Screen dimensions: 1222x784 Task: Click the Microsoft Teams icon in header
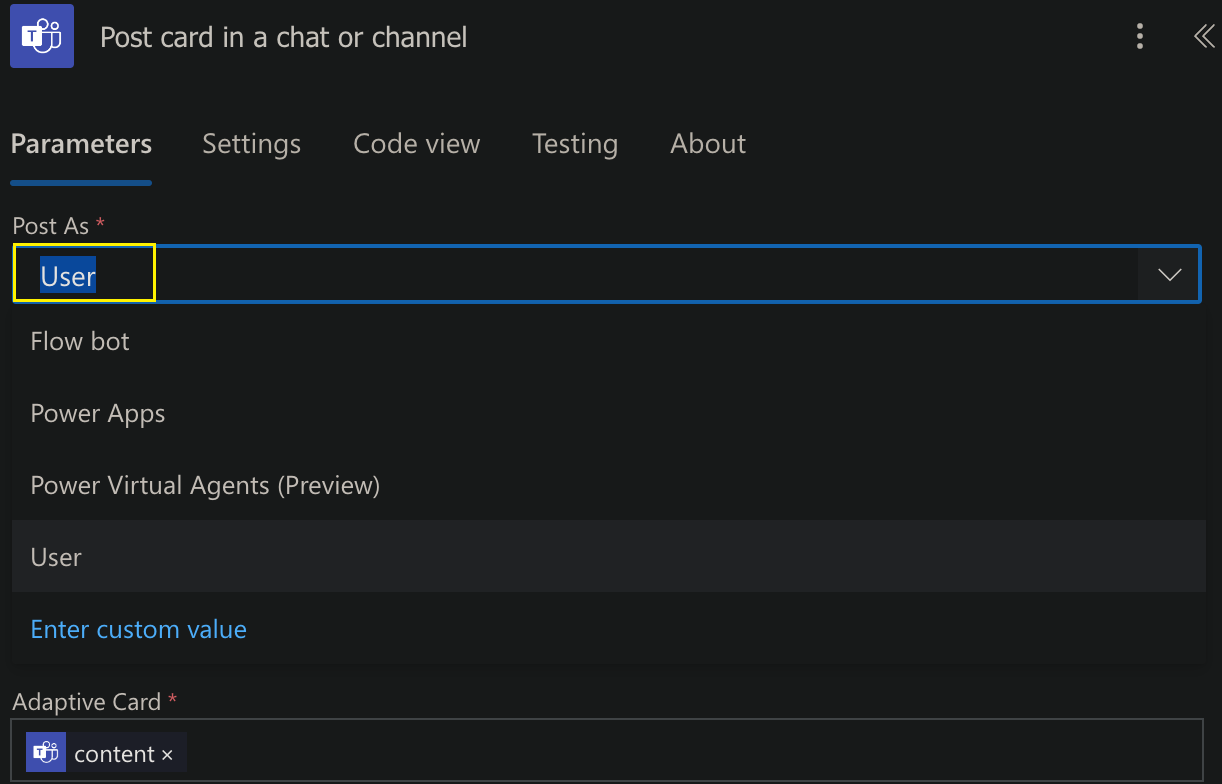click(42, 37)
